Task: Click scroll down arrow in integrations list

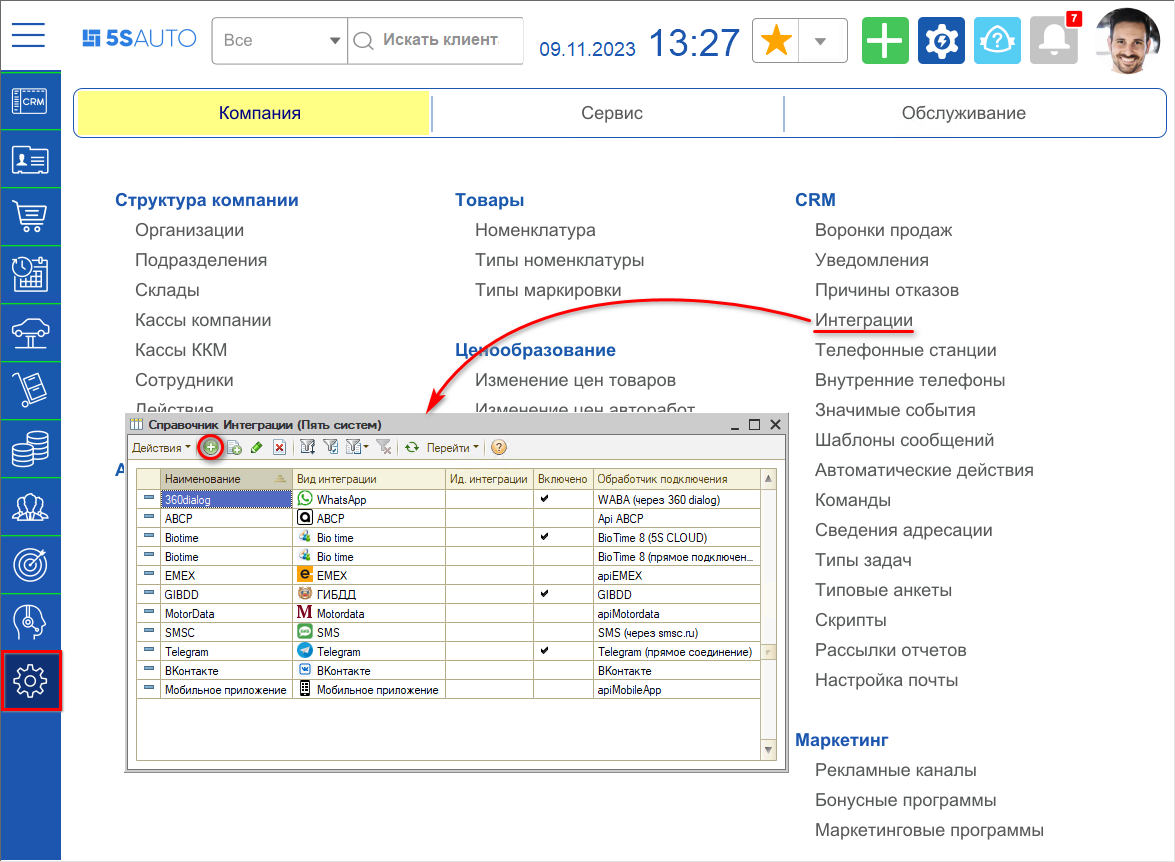Action: click(768, 750)
